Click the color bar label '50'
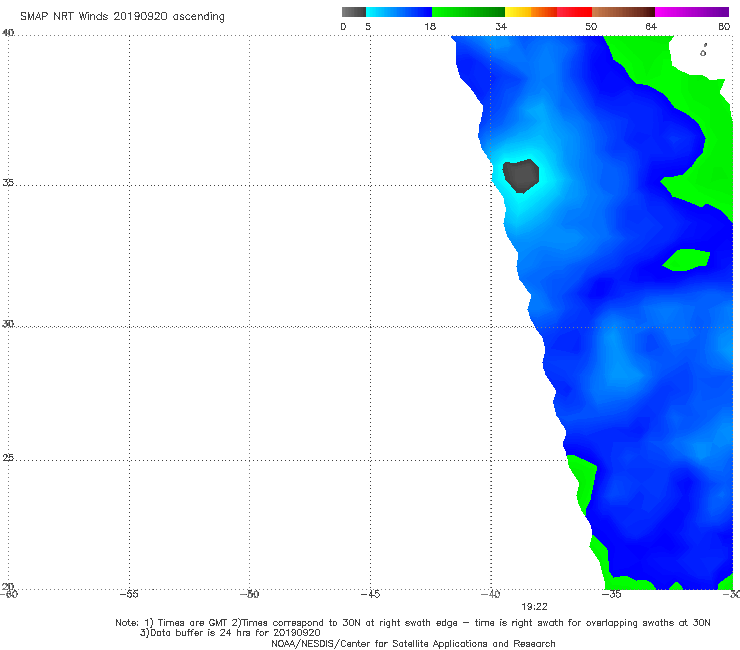 (591, 26)
